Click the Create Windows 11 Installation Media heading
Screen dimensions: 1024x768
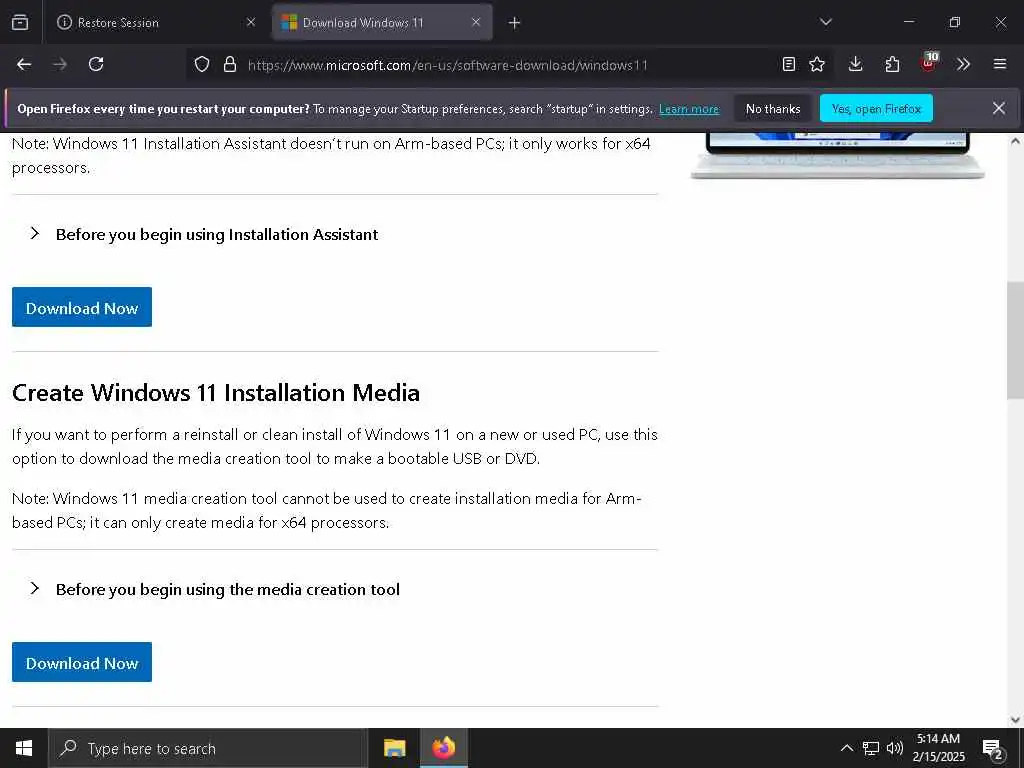point(216,392)
